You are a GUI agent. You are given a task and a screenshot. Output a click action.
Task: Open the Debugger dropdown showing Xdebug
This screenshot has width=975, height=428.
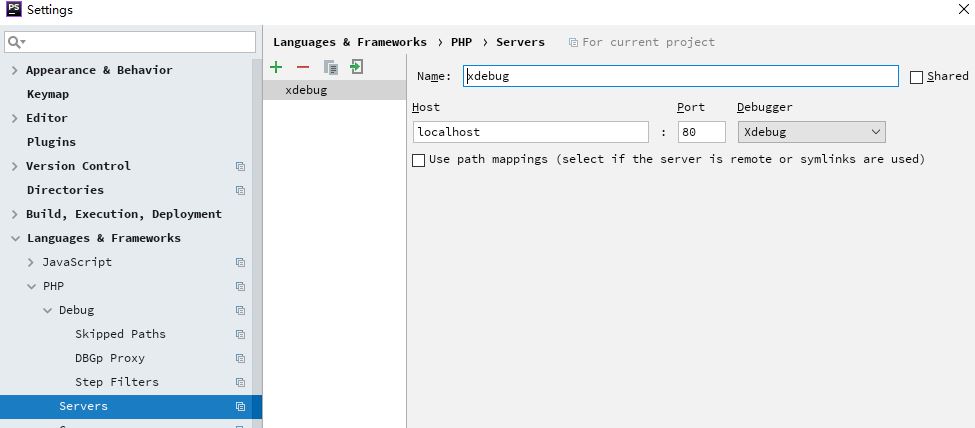(x=811, y=132)
